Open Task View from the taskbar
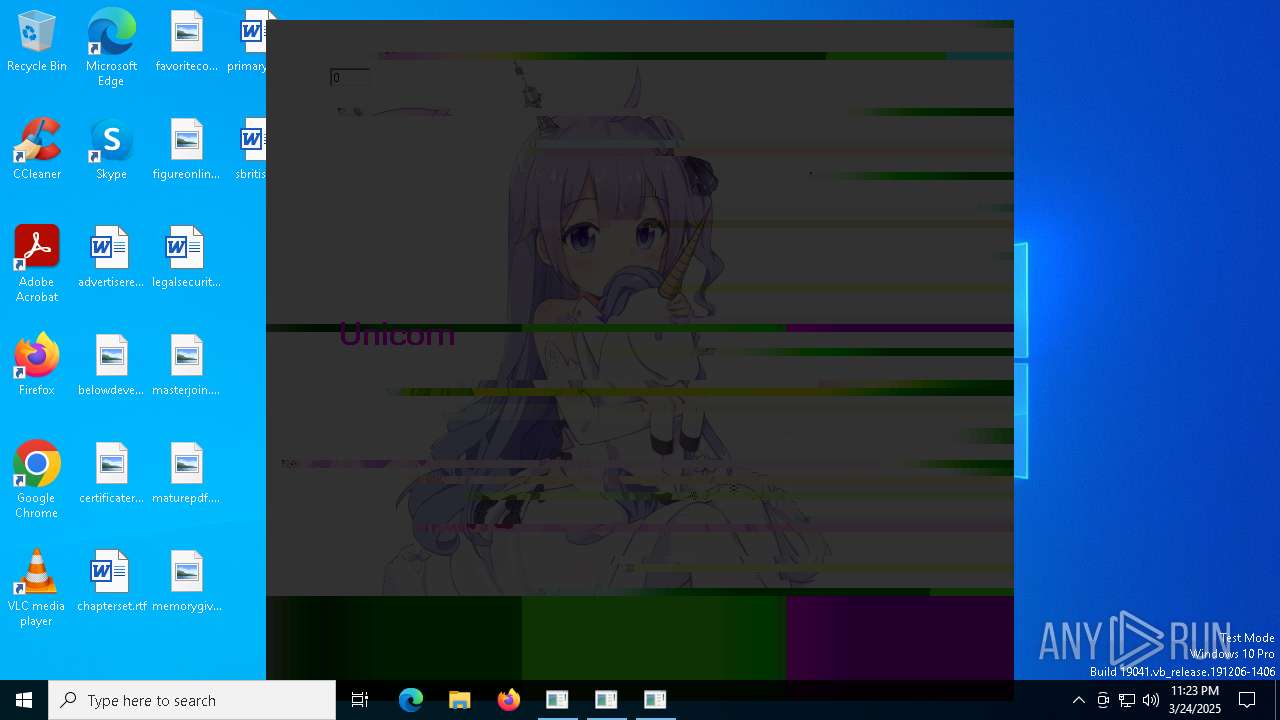Viewport: 1280px width, 720px height. tap(360, 700)
